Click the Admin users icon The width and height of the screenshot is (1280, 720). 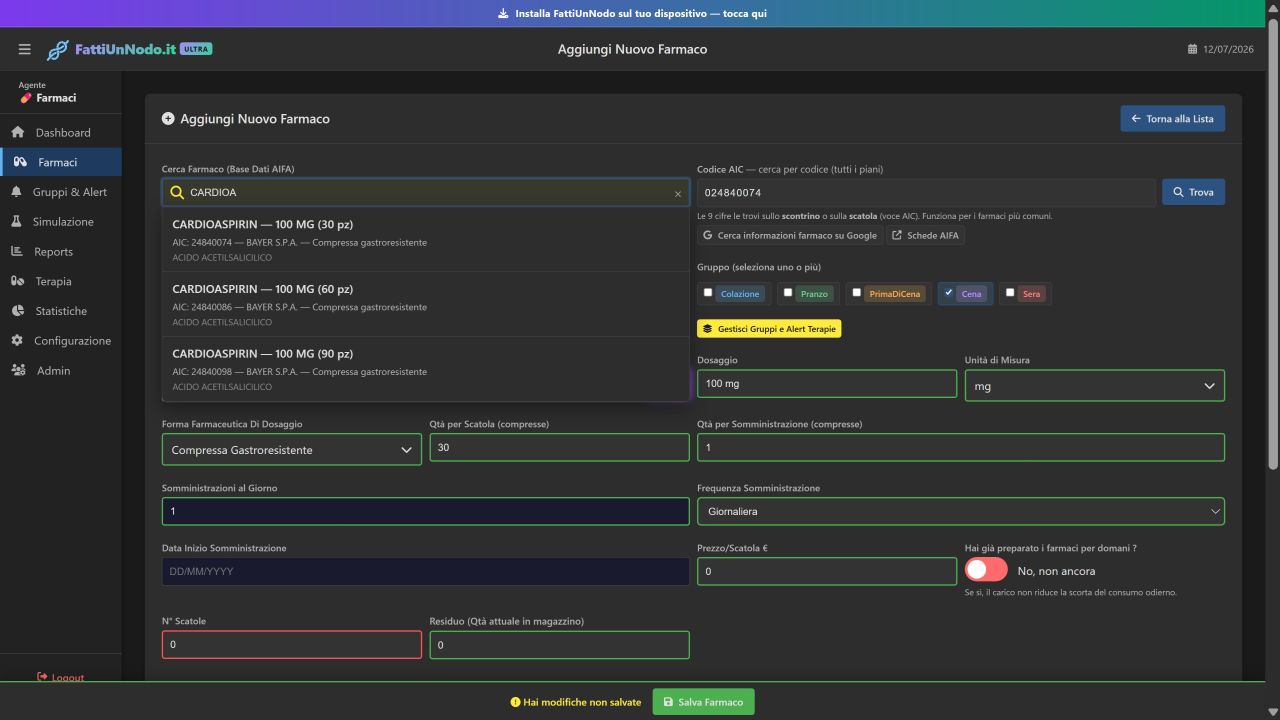point(18,370)
